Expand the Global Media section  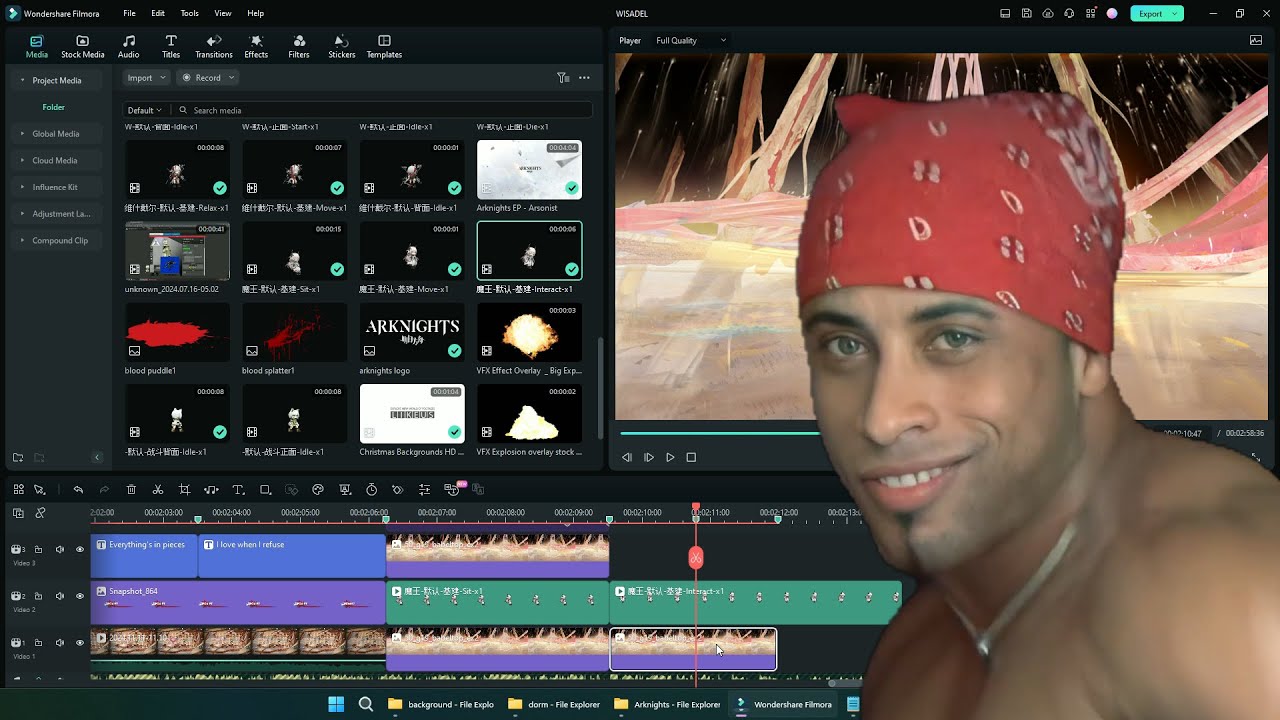[55, 133]
